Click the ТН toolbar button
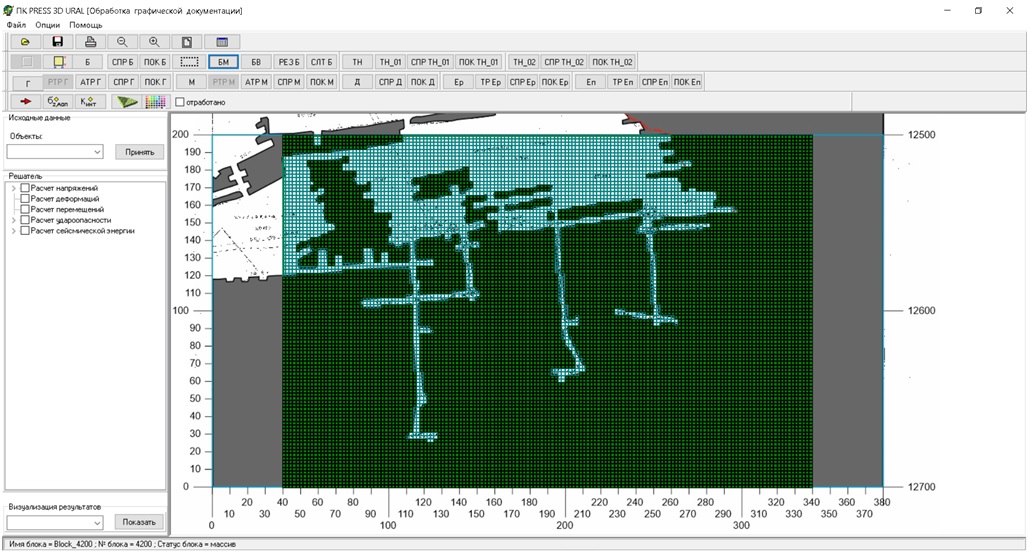1028x552 pixels. pos(357,62)
